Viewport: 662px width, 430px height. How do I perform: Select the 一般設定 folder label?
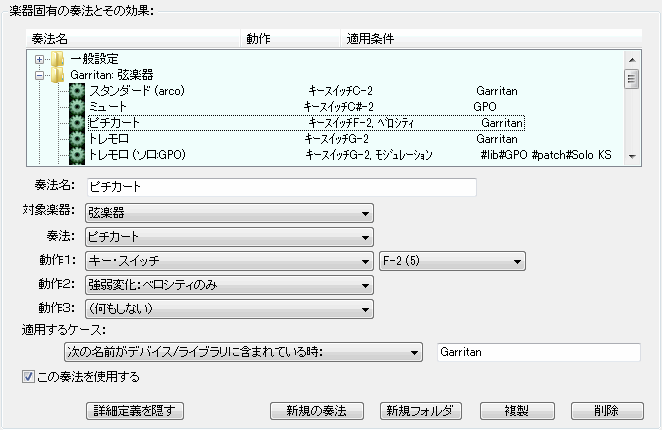94,59
